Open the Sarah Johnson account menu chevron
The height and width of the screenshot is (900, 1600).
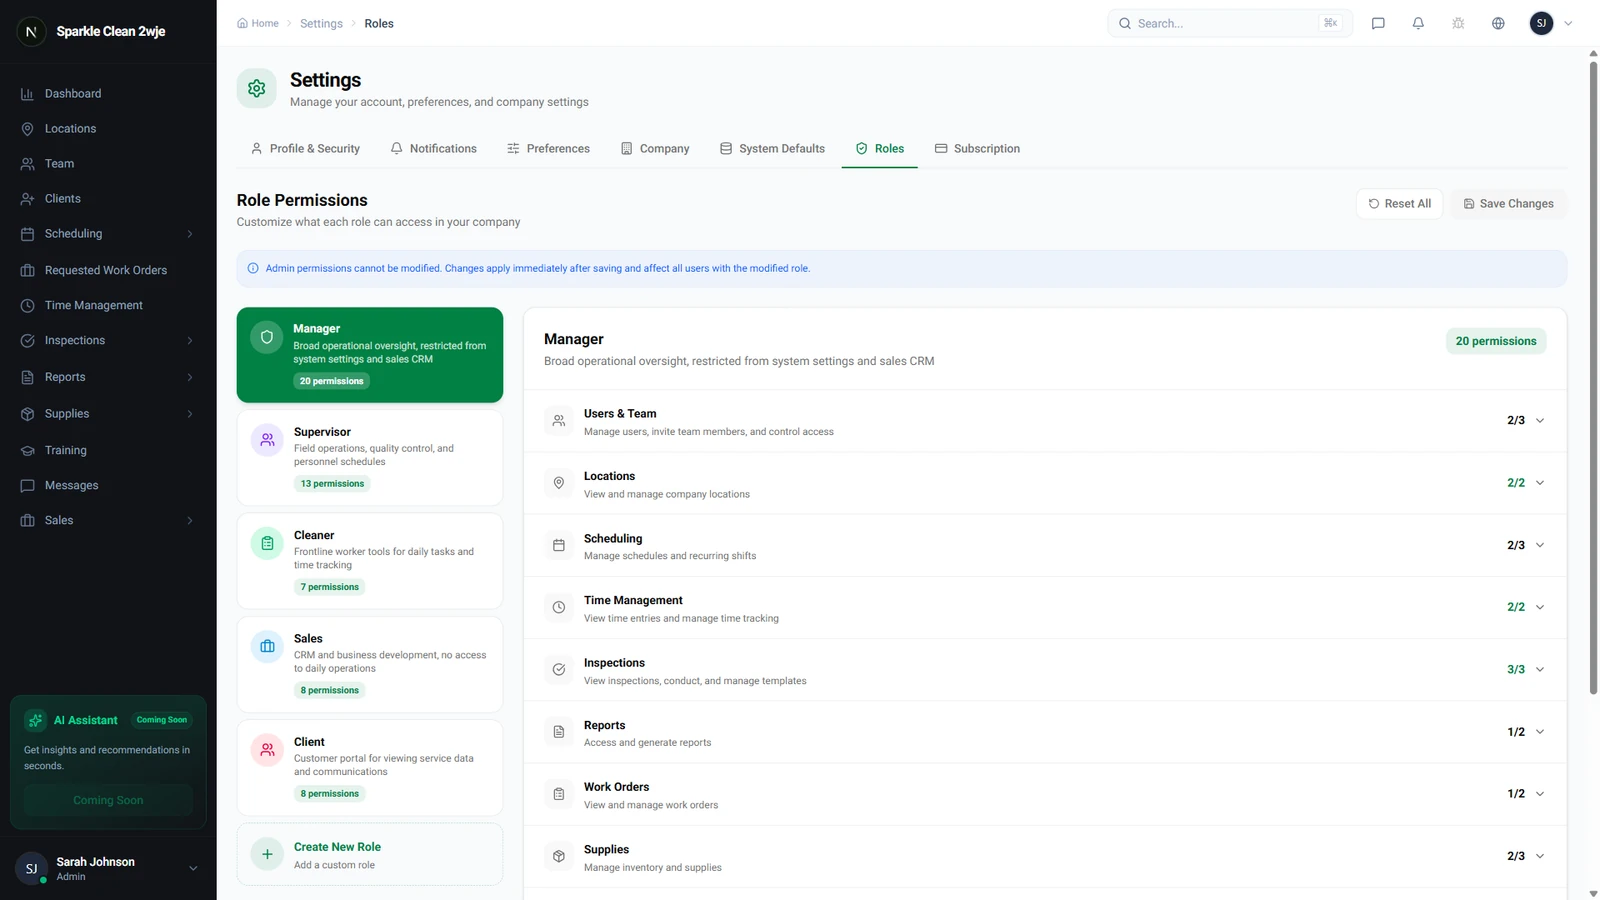click(x=193, y=869)
